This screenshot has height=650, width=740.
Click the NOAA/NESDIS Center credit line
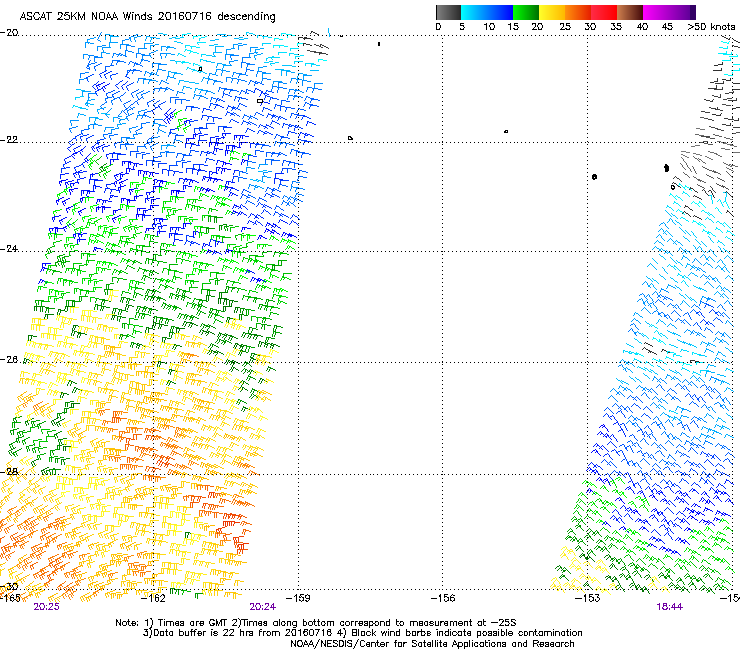[432, 644]
